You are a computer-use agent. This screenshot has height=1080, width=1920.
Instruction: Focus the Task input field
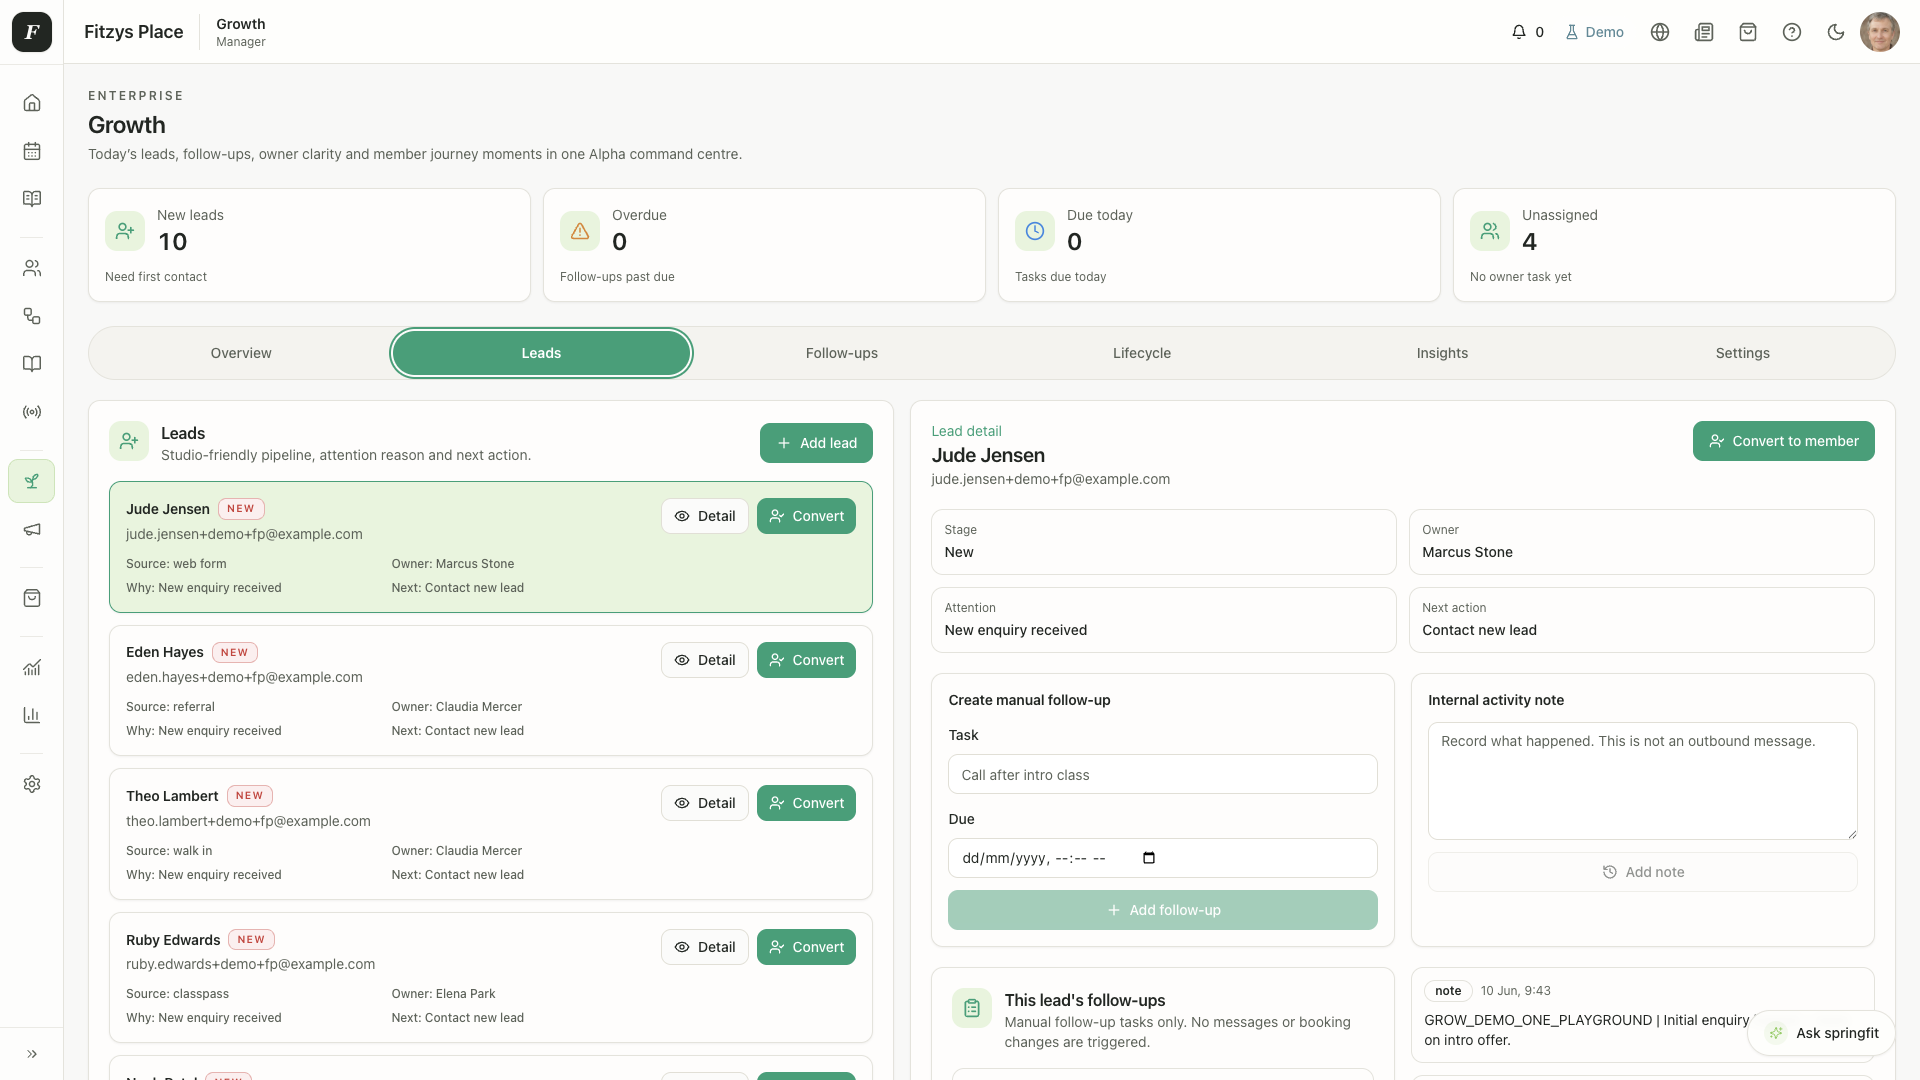[x=1162, y=775]
